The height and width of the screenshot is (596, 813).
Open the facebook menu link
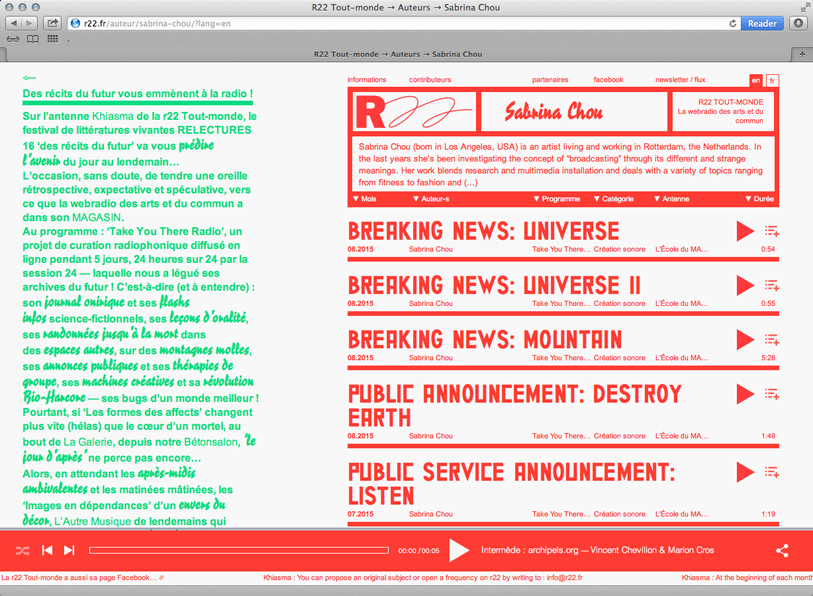608,79
